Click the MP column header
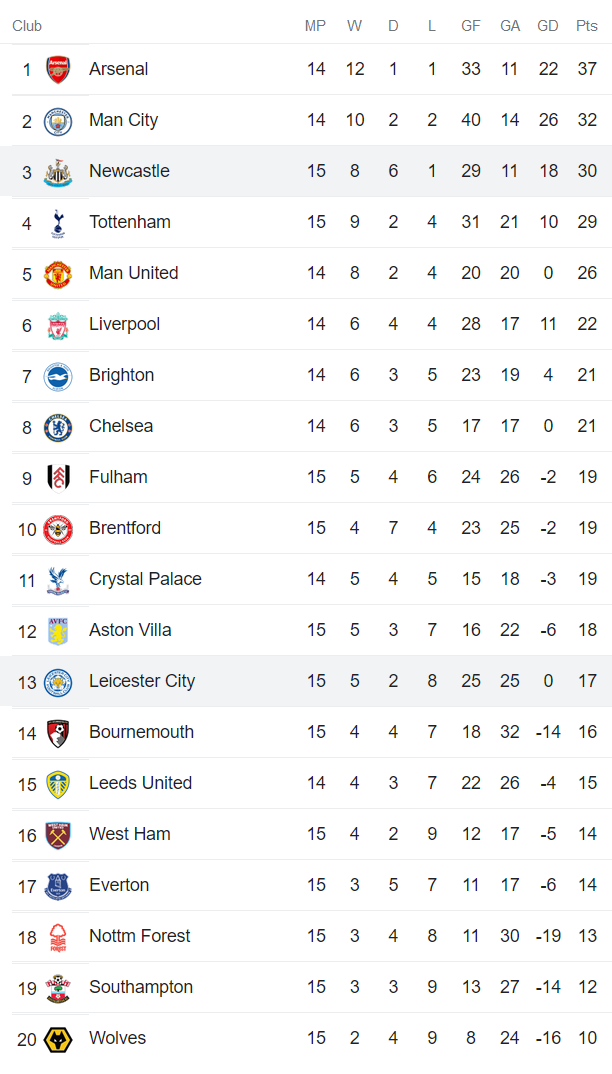 click(316, 26)
